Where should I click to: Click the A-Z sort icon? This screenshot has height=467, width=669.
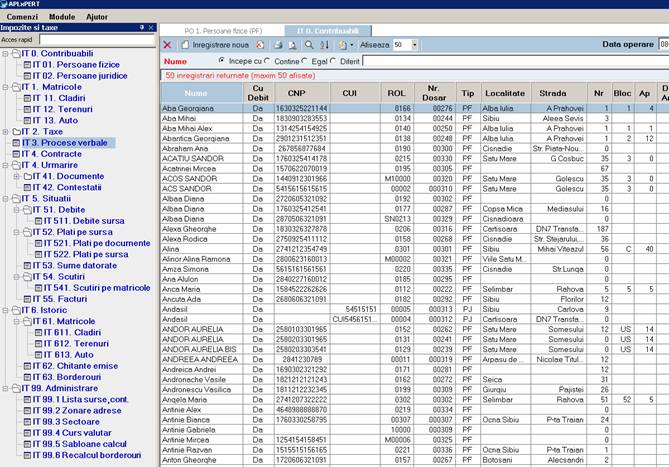click(325, 45)
